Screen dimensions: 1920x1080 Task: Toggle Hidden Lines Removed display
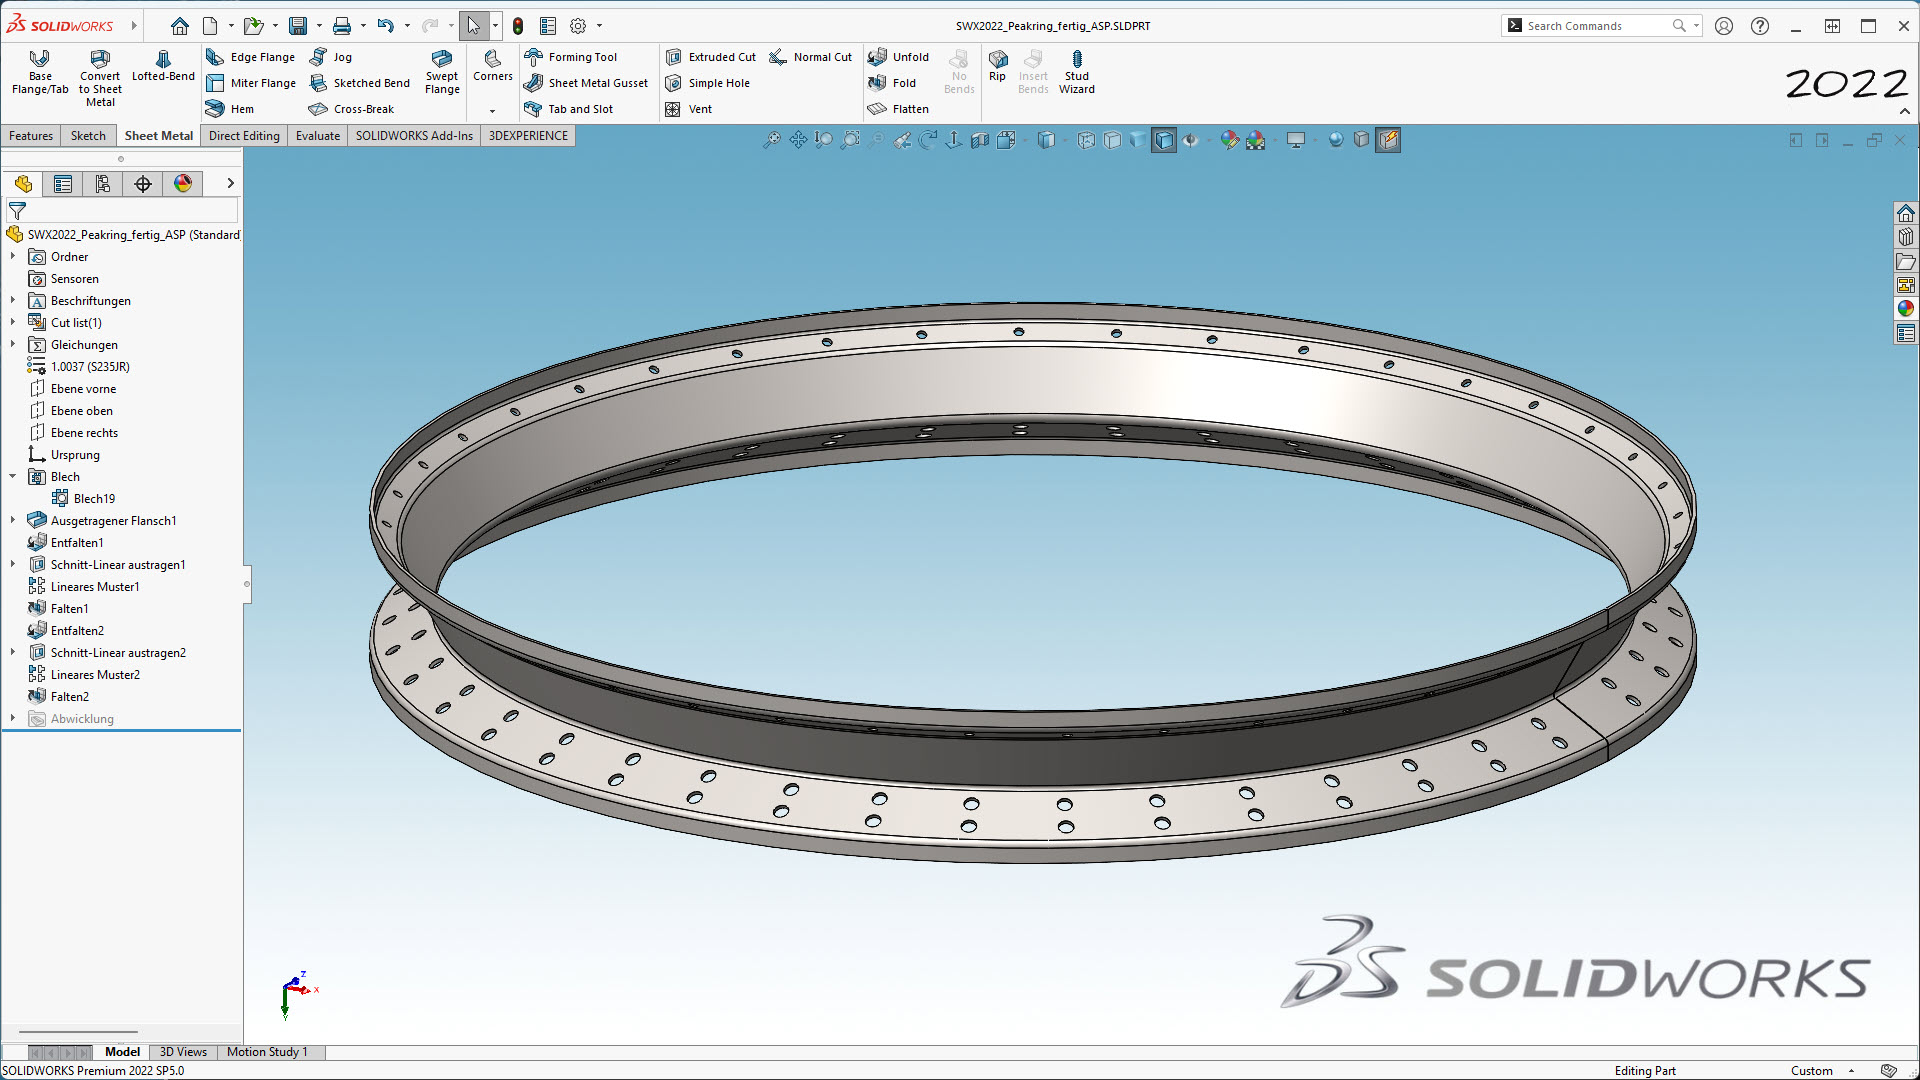click(1112, 140)
